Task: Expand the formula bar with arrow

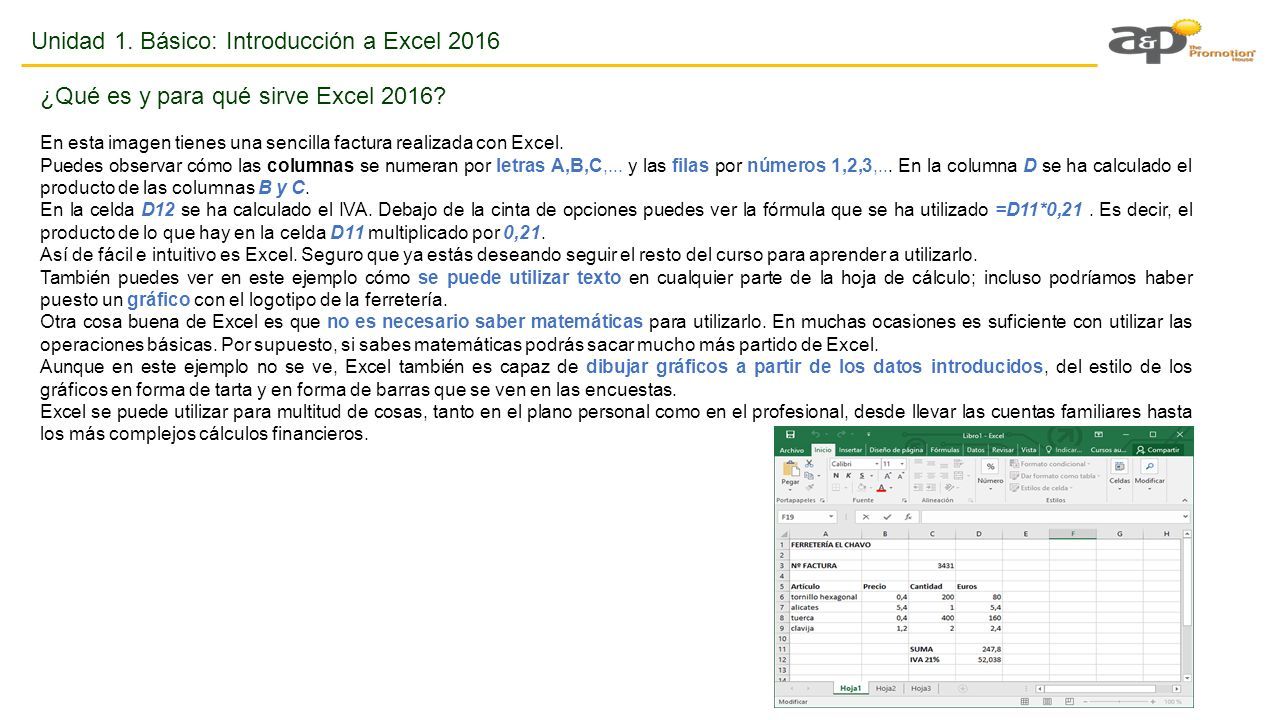Action: point(1185,517)
